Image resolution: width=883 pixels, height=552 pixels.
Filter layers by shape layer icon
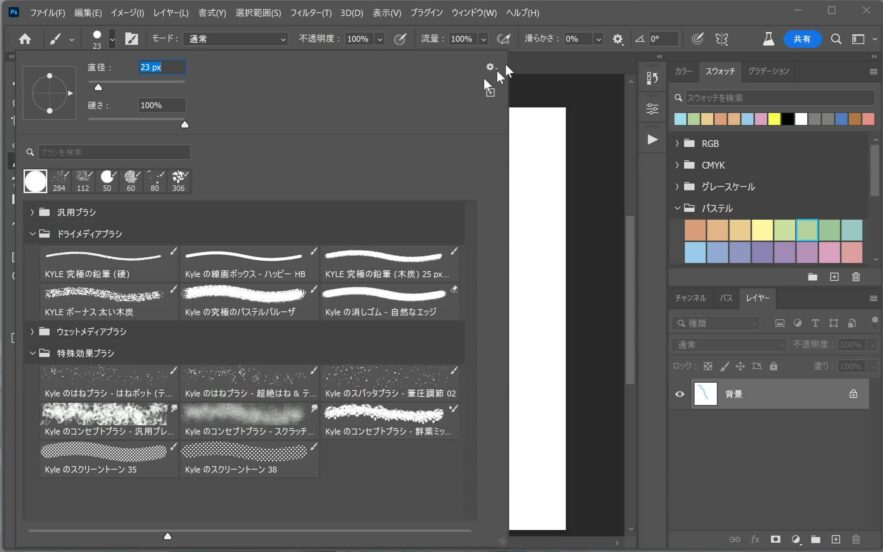(x=833, y=323)
